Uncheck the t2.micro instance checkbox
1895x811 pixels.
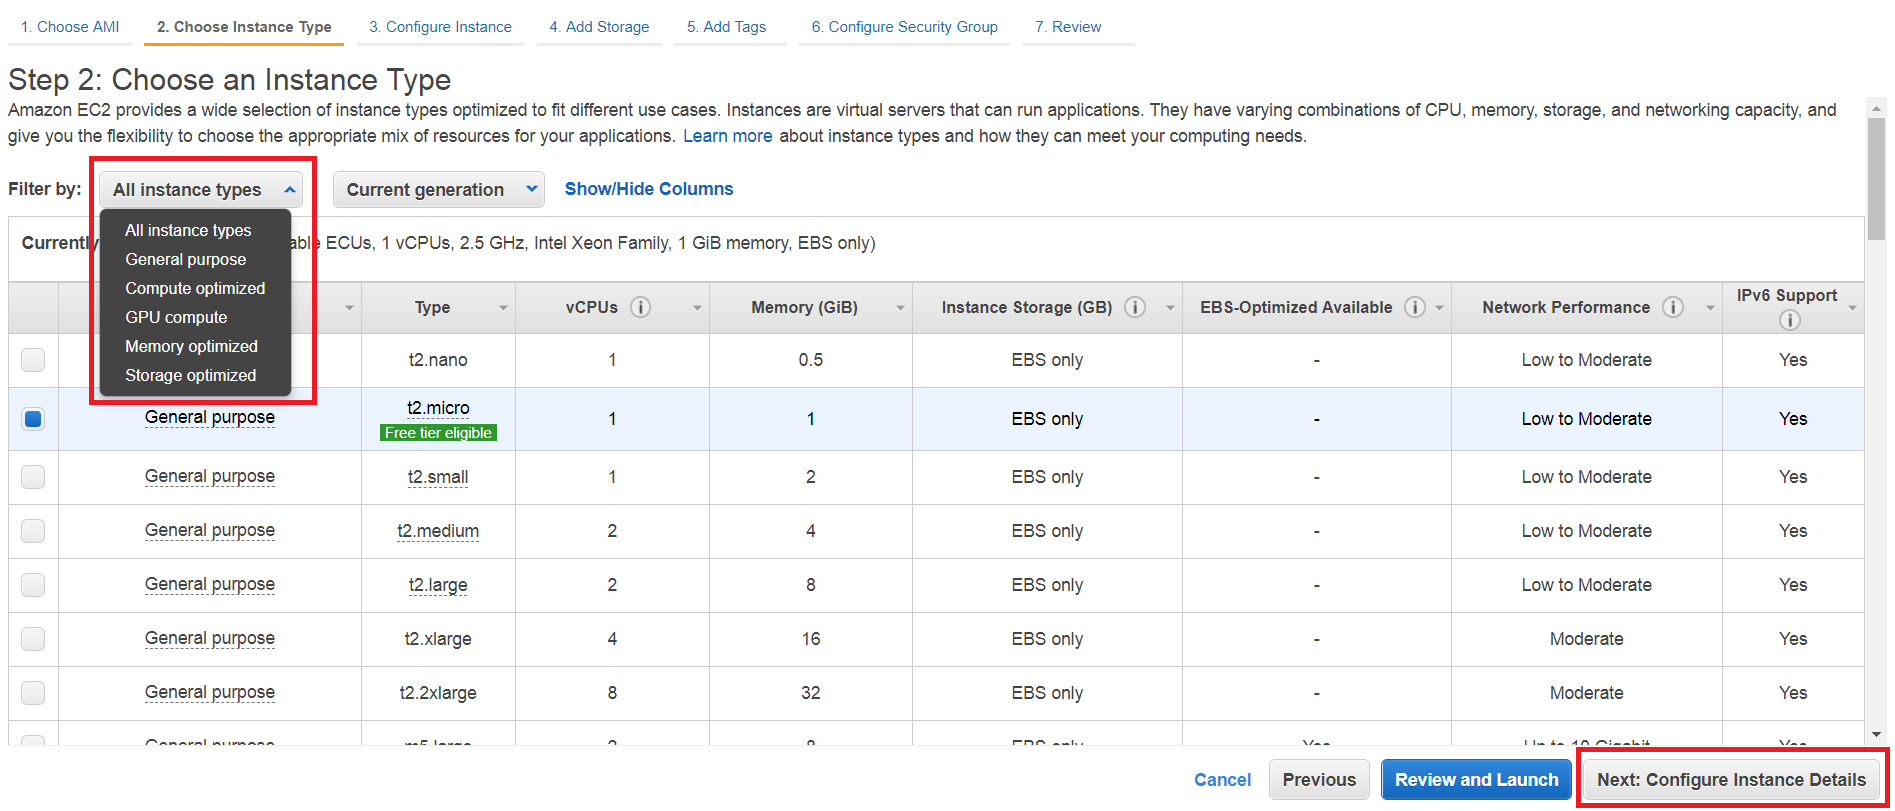33,419
